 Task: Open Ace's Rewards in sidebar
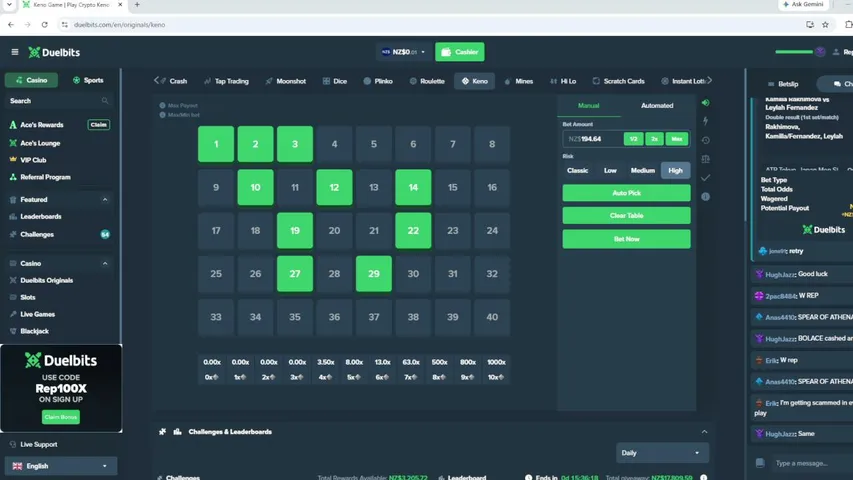coord(42,125)
